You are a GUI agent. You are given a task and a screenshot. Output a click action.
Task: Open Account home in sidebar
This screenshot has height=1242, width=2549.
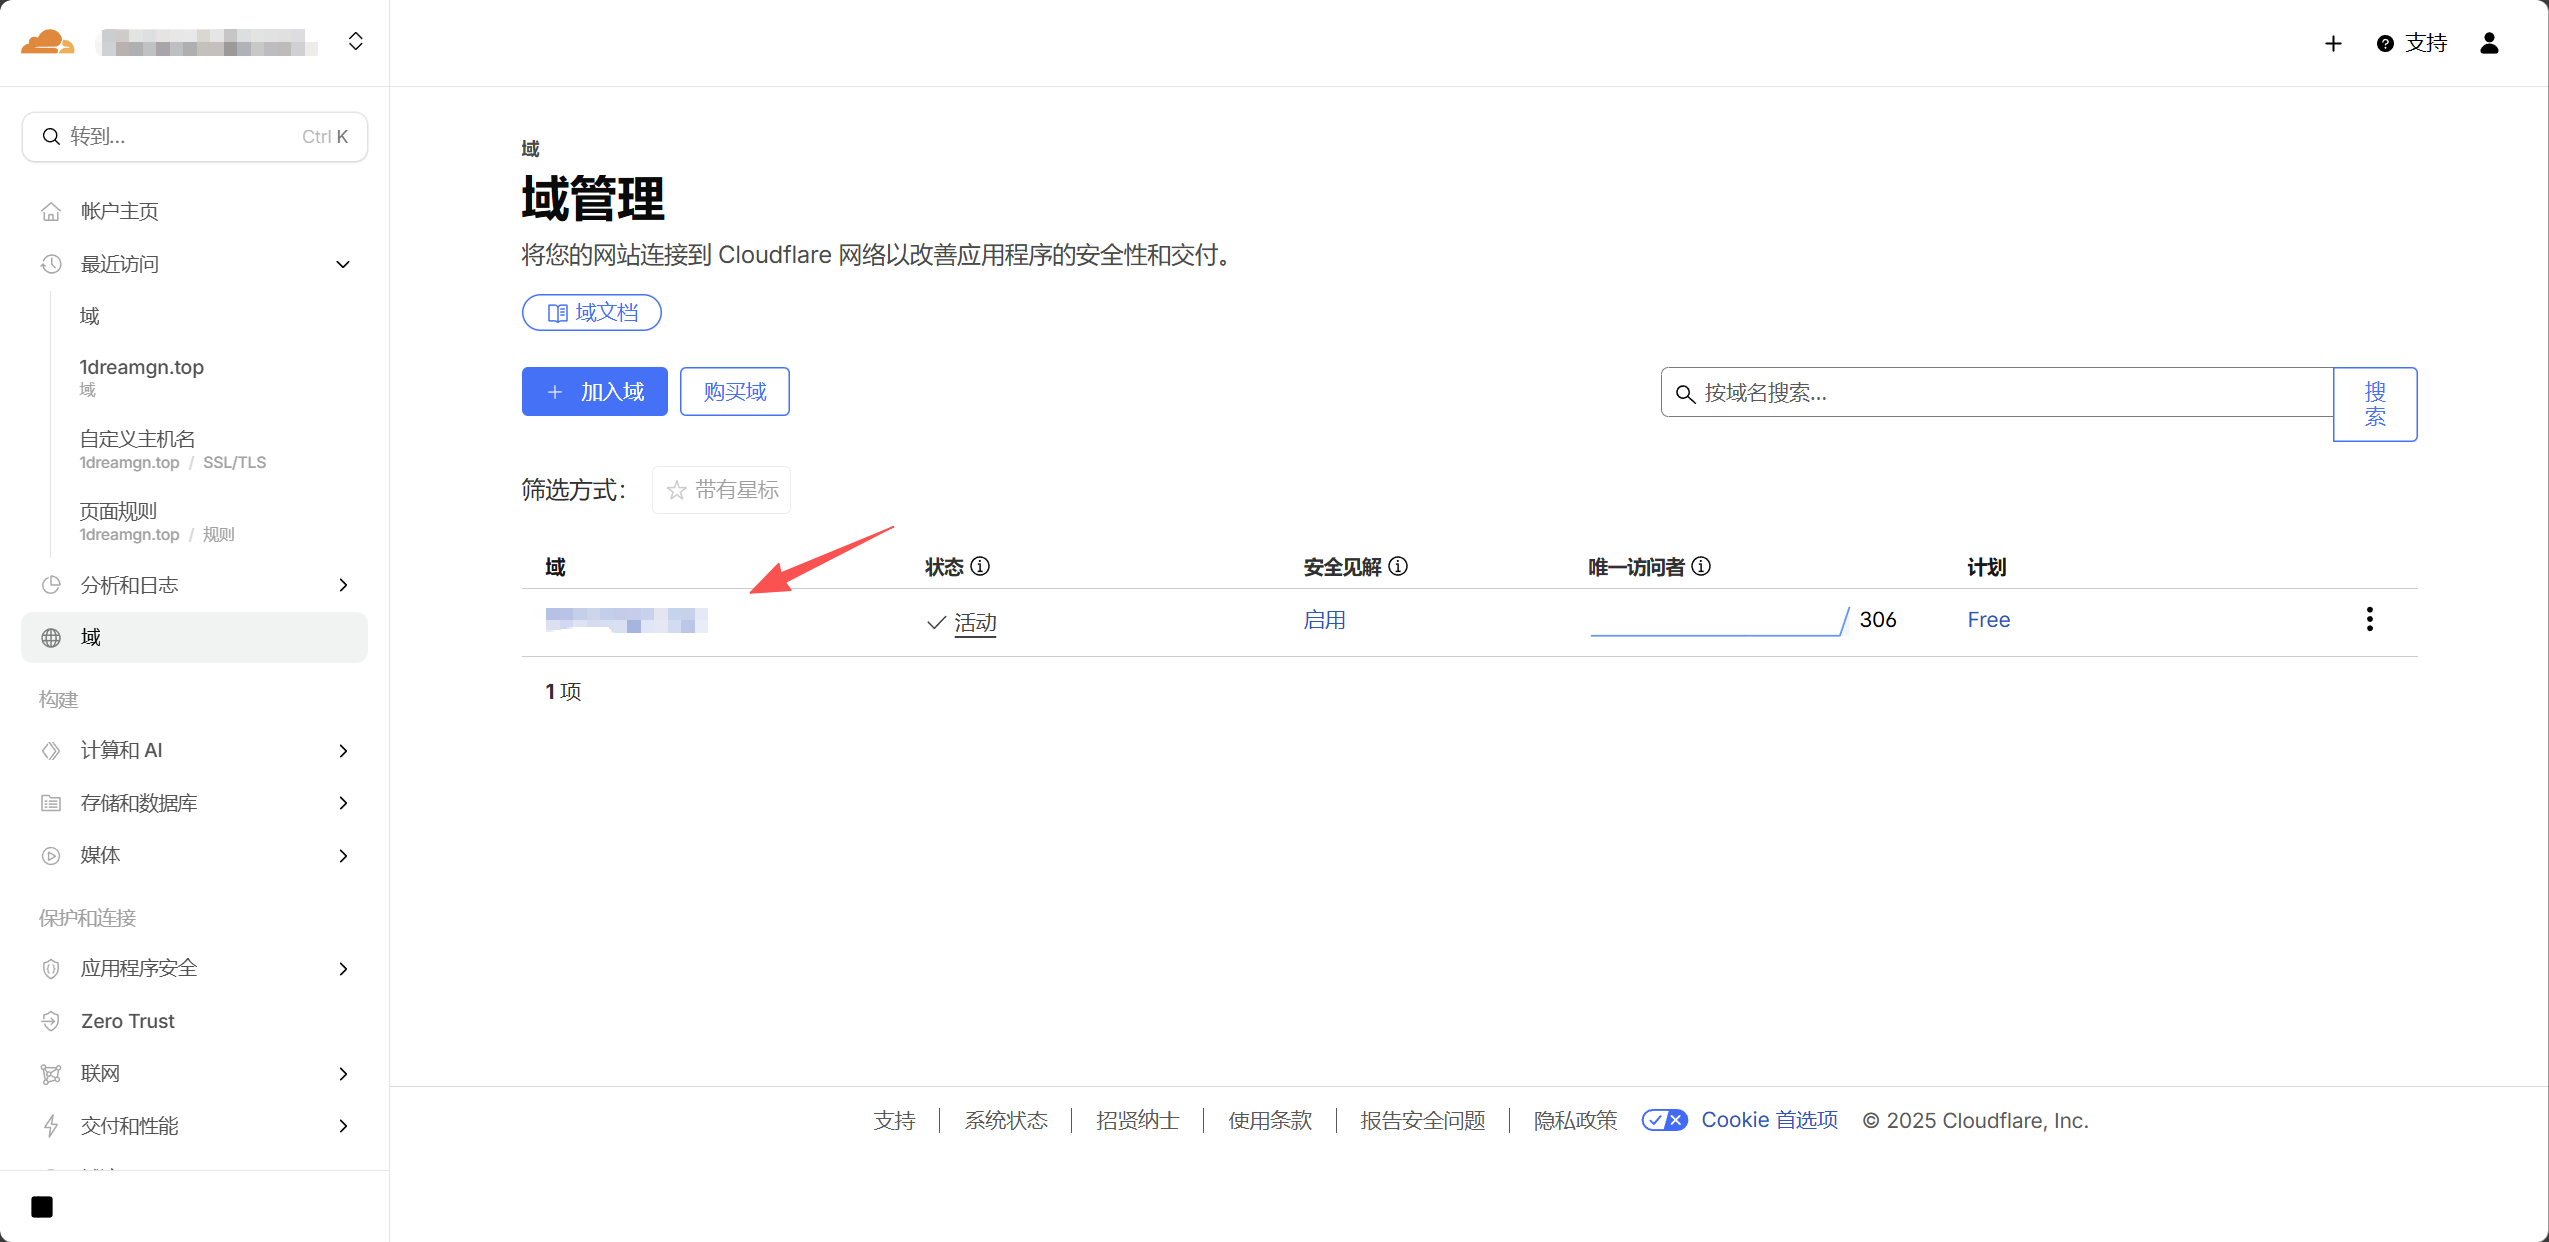click(x=119, y=211)
